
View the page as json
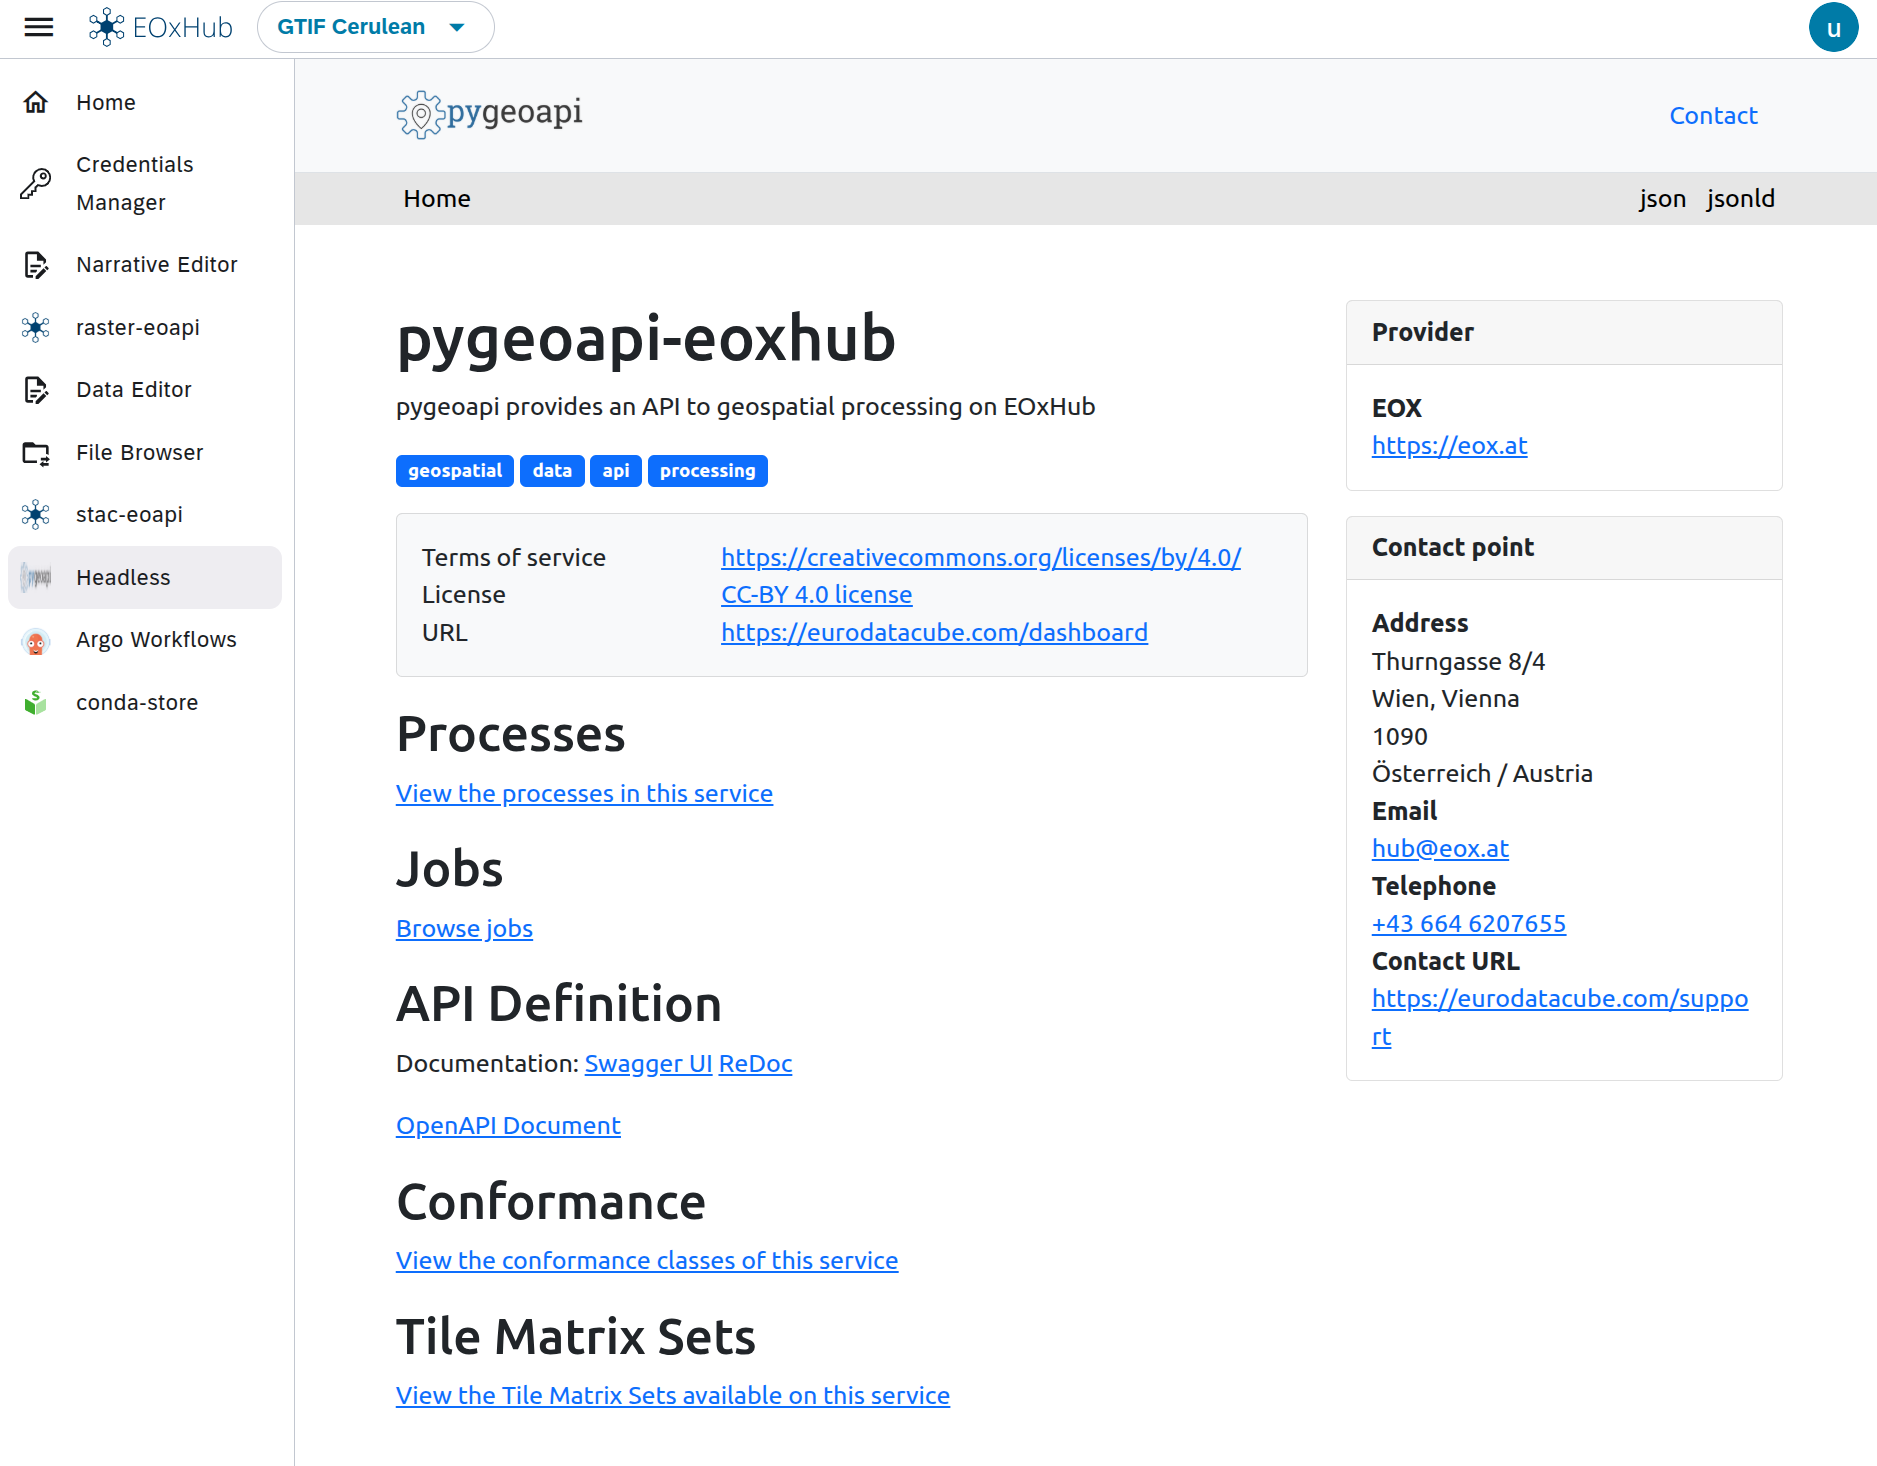pos(1662,199)
